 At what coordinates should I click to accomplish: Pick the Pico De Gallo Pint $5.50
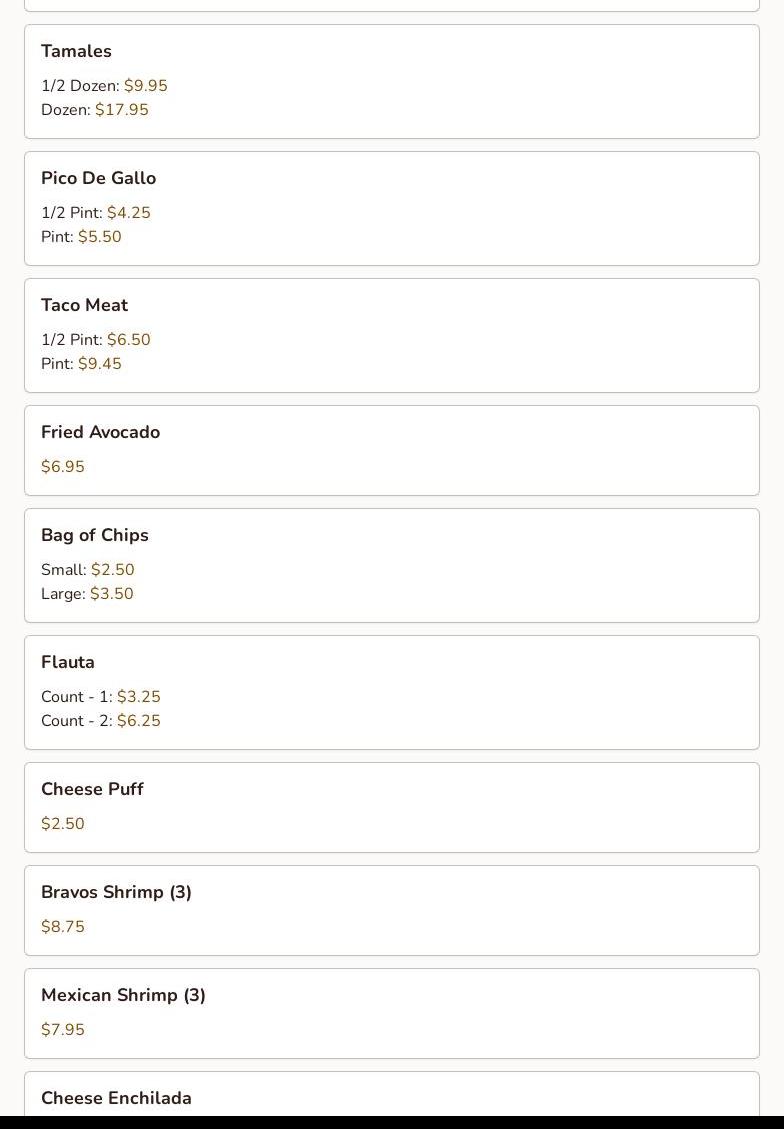coord(81,237)
